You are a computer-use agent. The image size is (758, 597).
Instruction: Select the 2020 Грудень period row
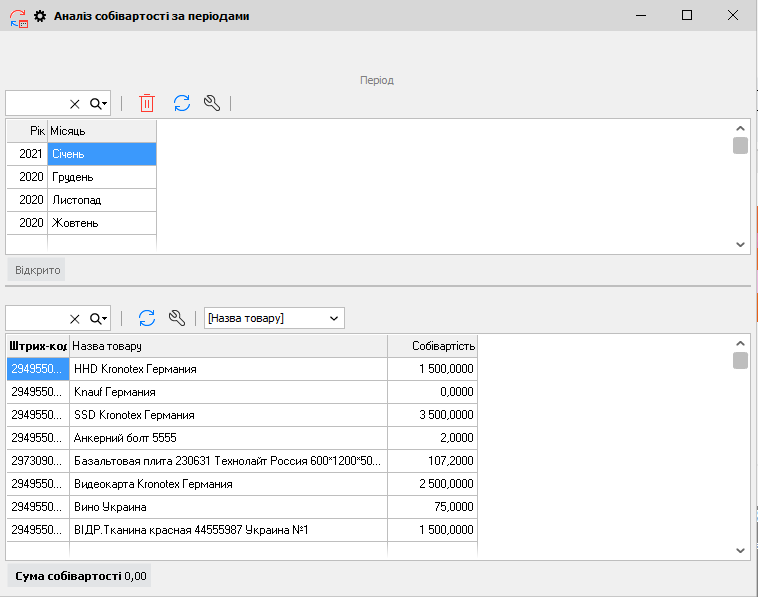[x=100, y=177]
